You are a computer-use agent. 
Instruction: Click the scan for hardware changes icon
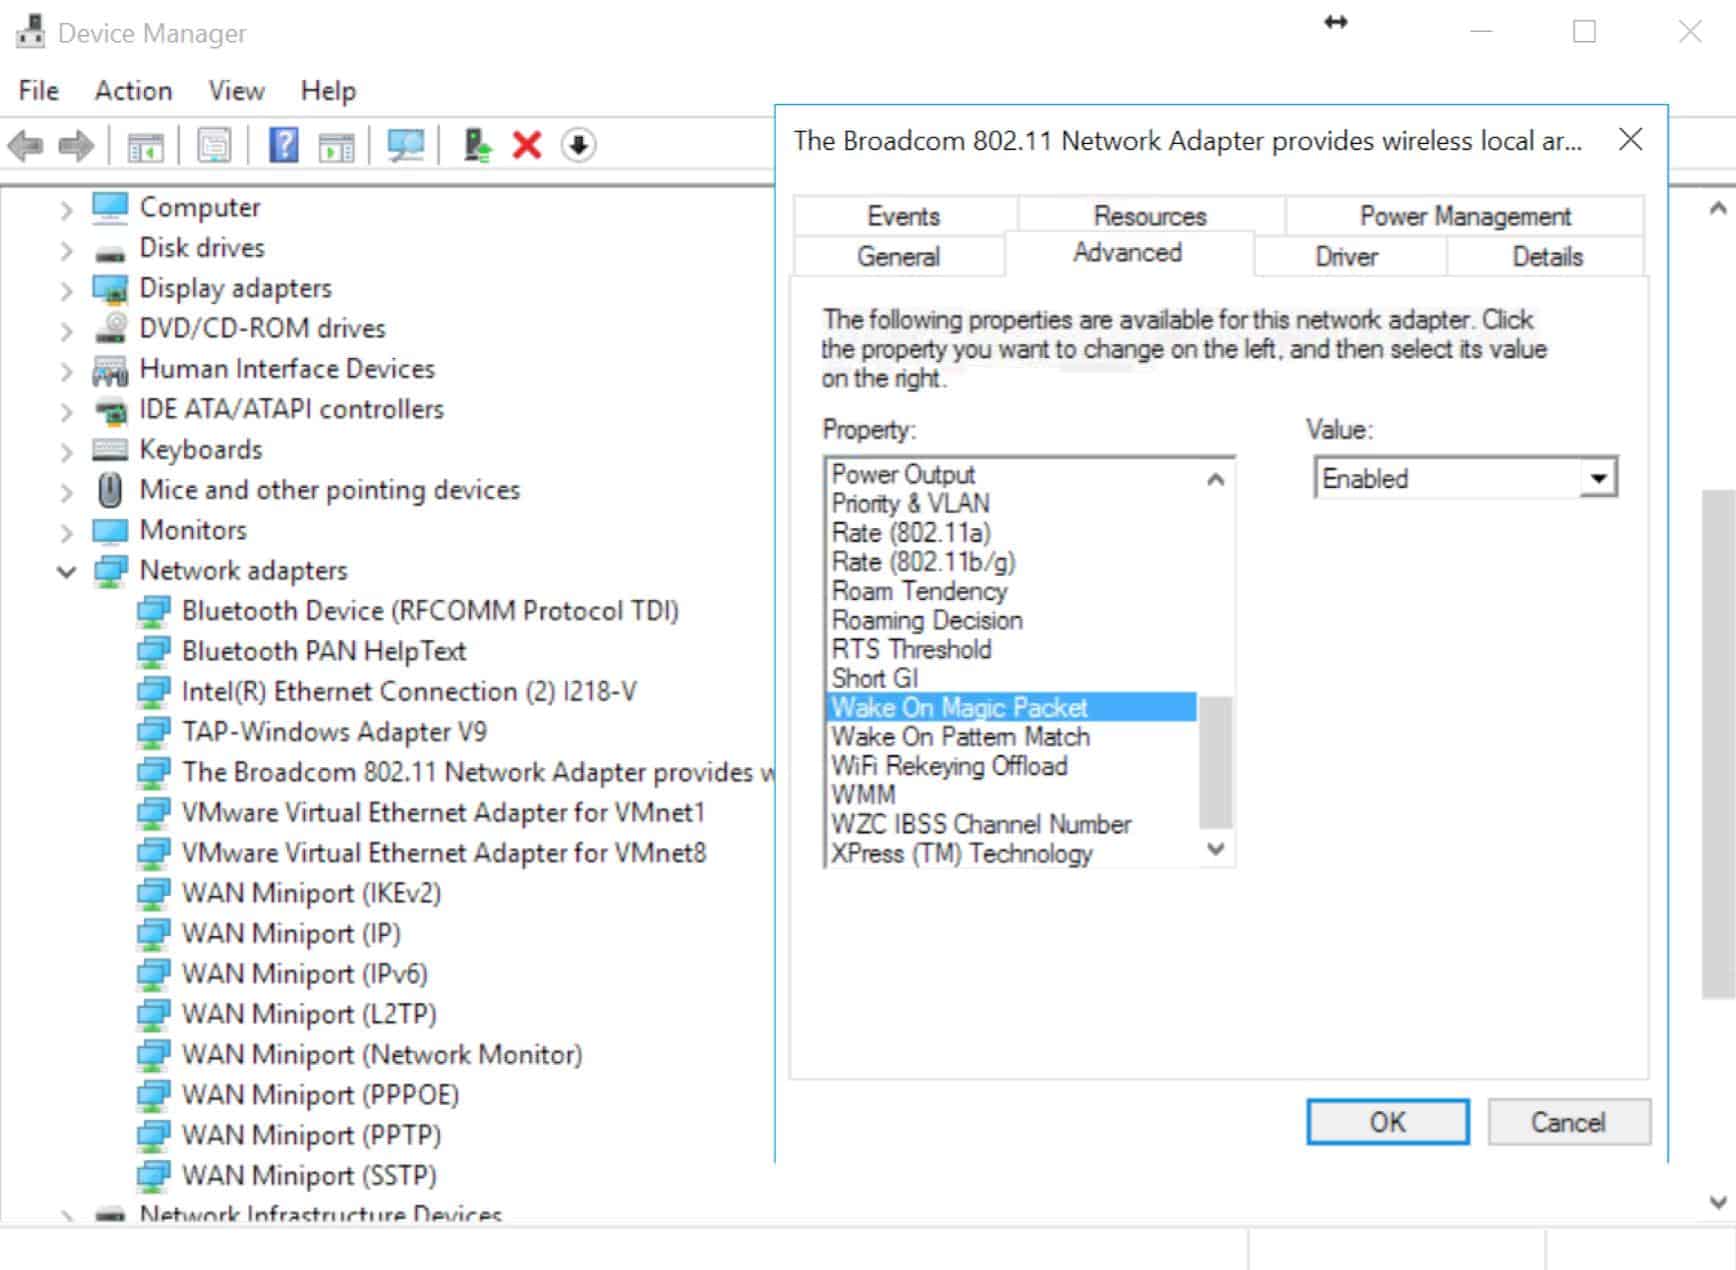[x=406, y=146]
